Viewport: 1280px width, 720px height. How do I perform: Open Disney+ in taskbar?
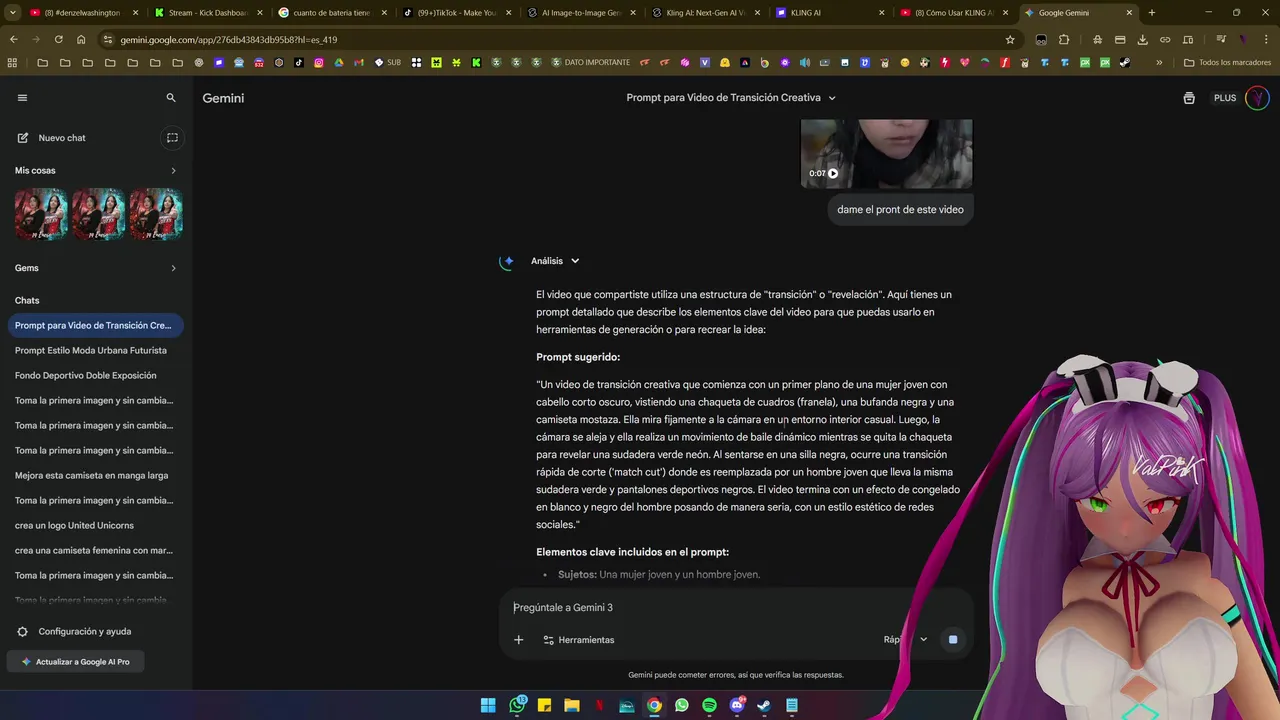[627, 705]
